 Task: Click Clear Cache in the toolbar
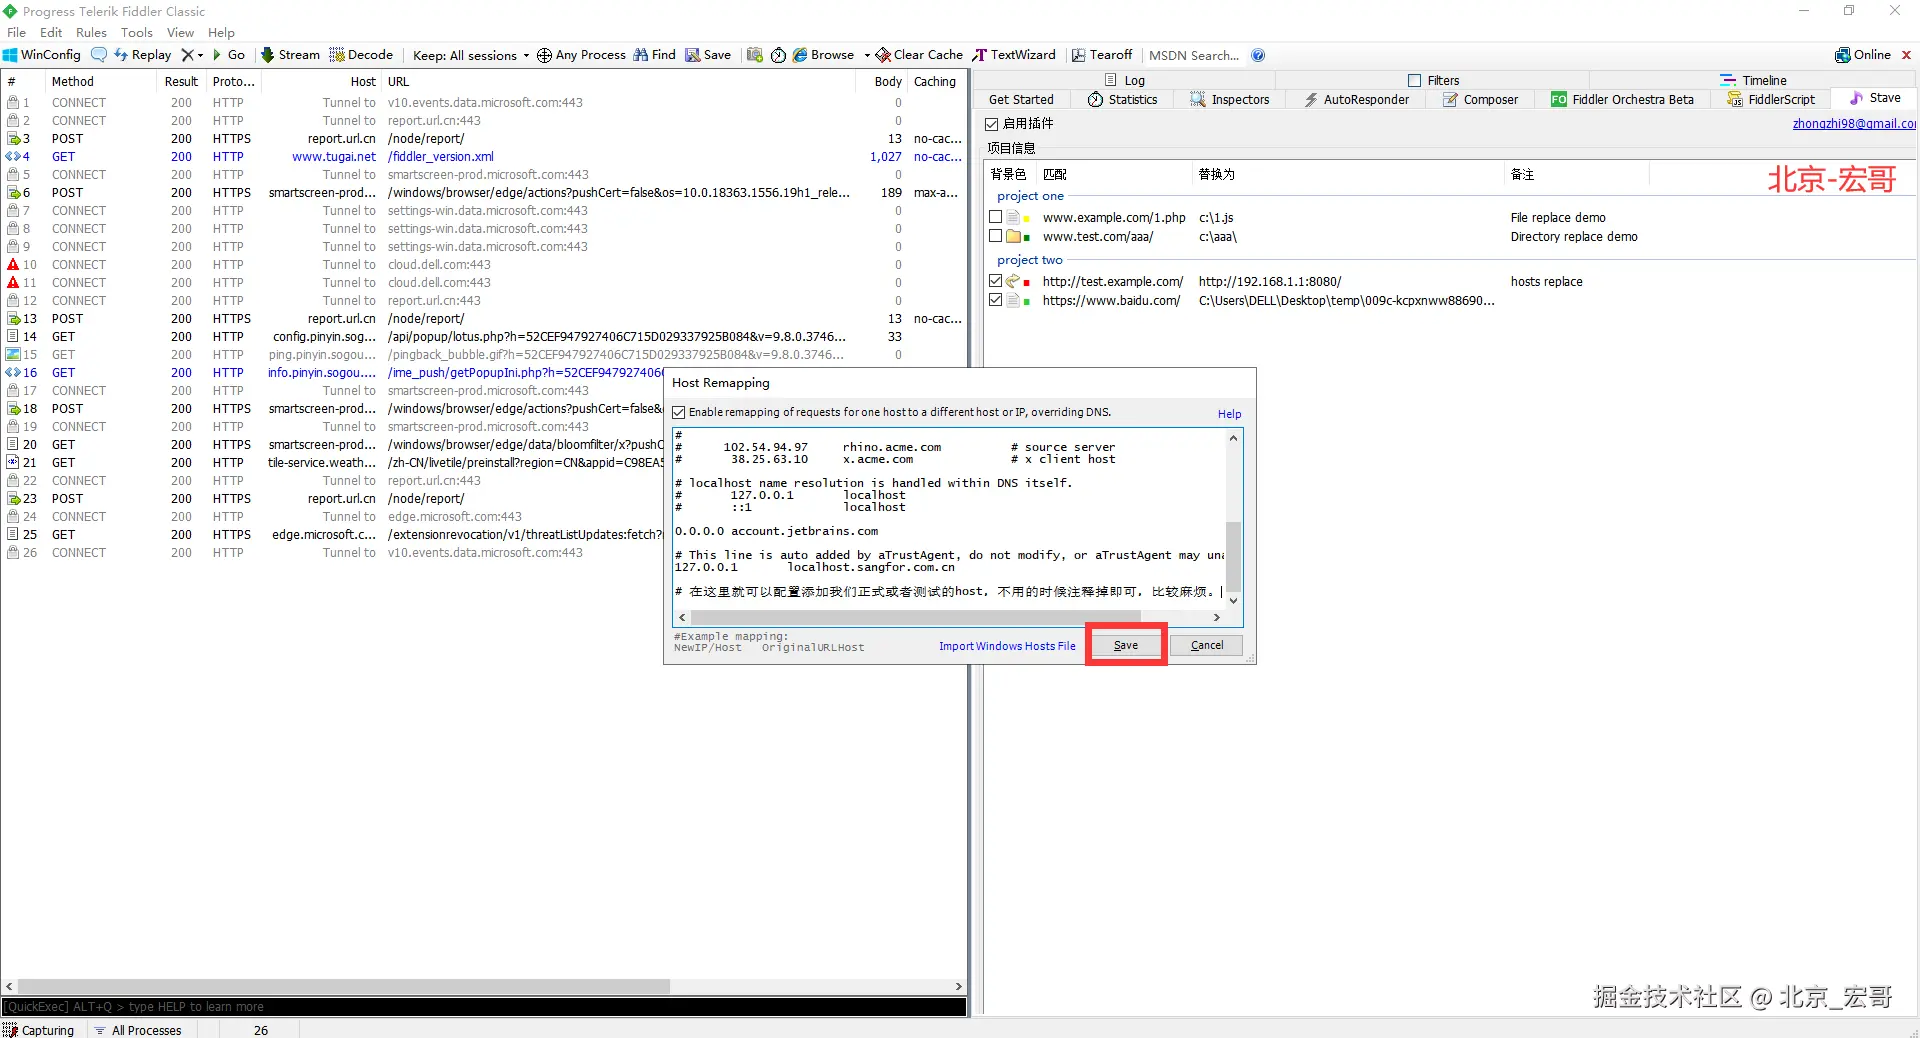920,55
